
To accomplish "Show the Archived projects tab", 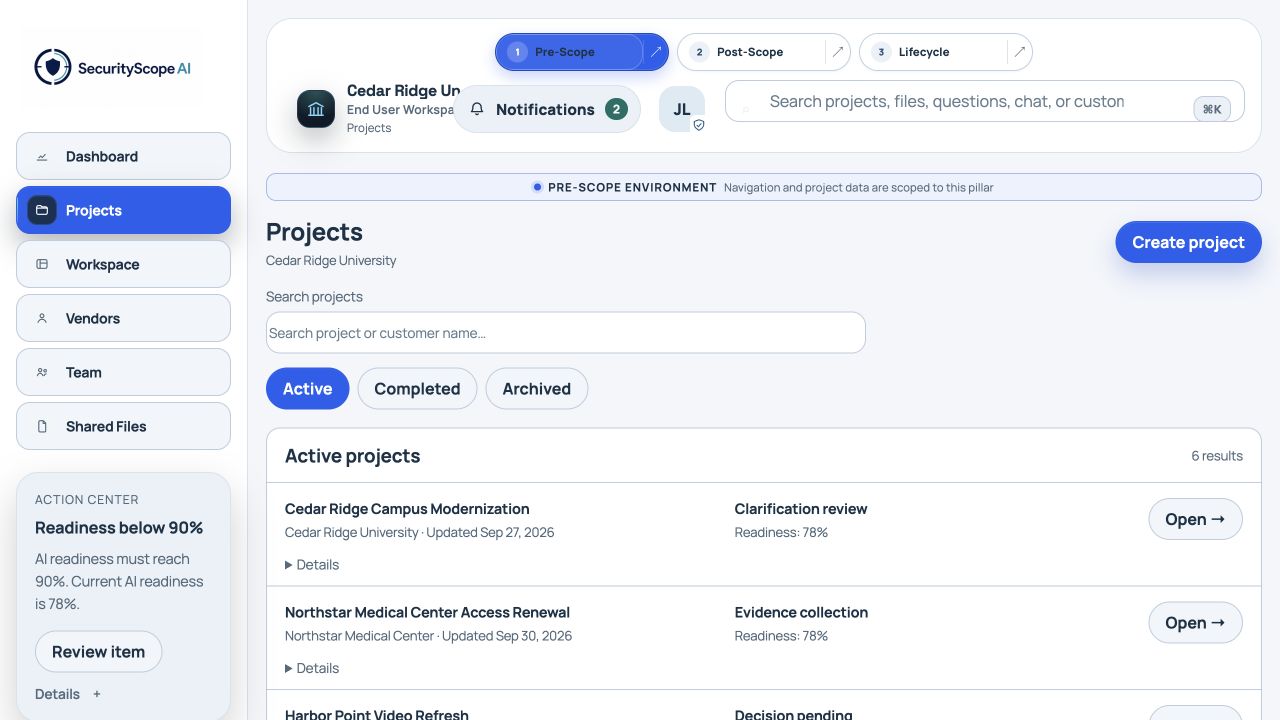I will [537, 389].
